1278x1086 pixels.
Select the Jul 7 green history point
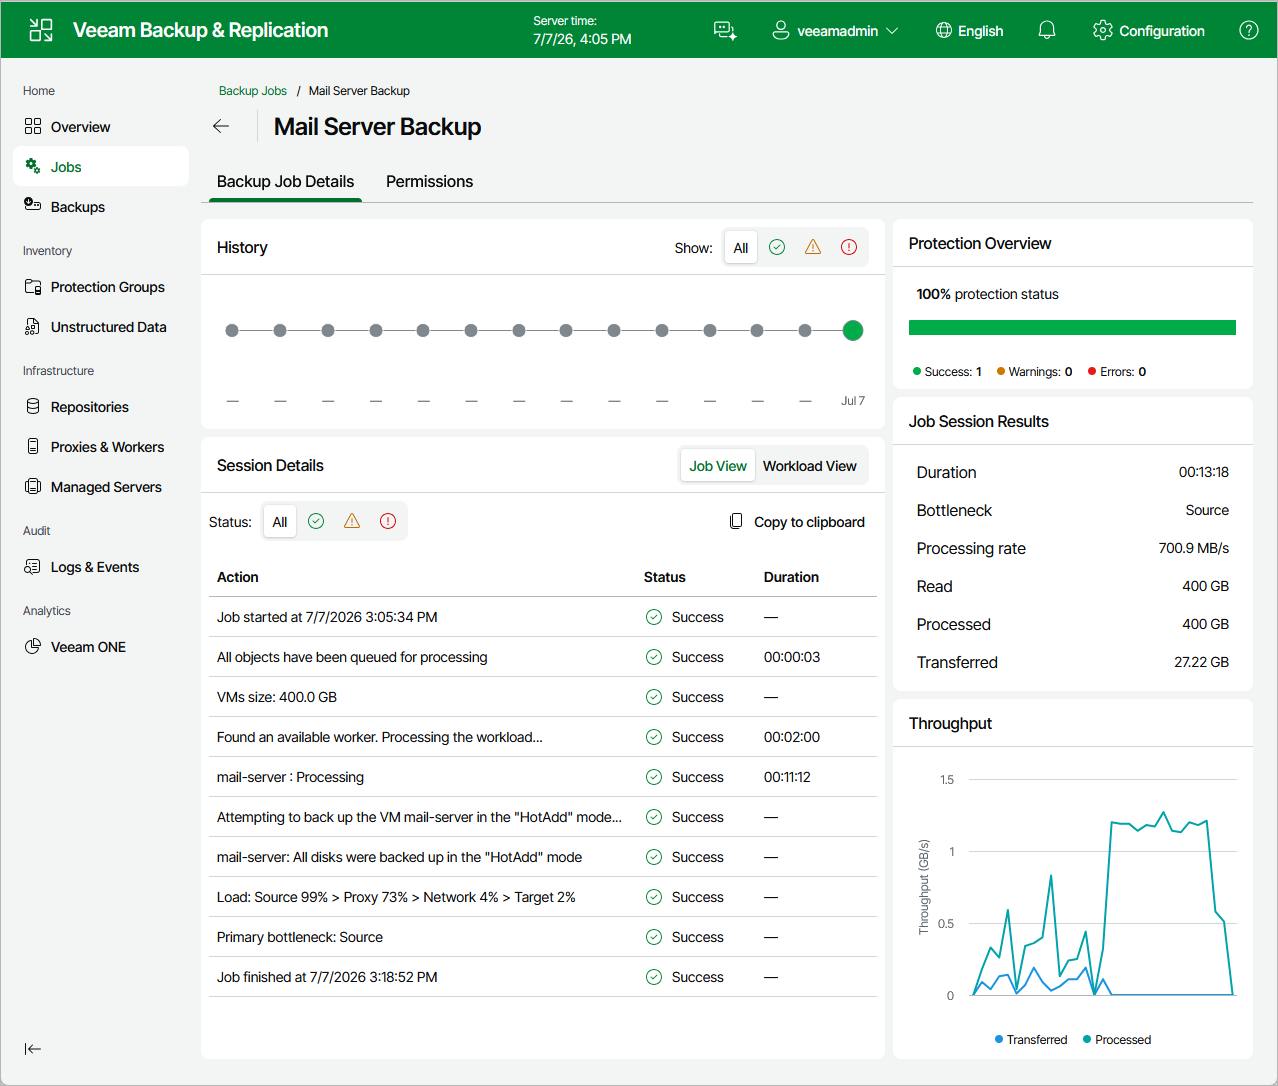(853, 330)
